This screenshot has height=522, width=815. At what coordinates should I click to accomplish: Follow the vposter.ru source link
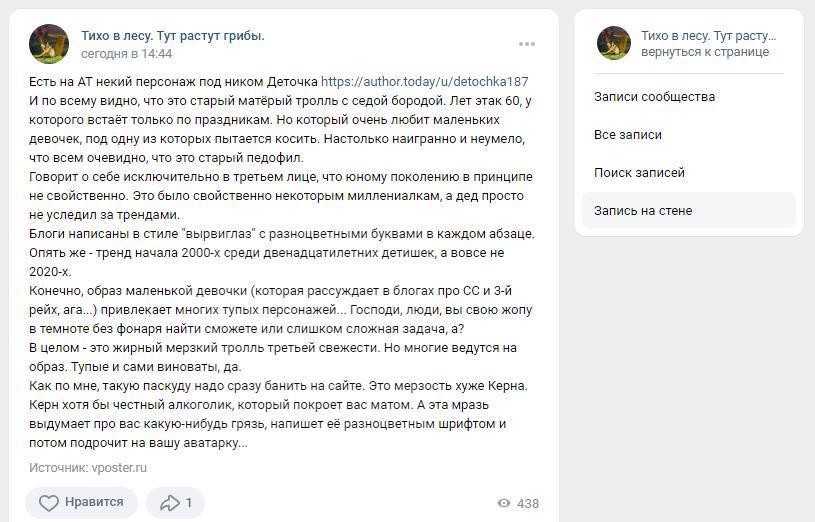pyautogui.click(x=118, y=467)
